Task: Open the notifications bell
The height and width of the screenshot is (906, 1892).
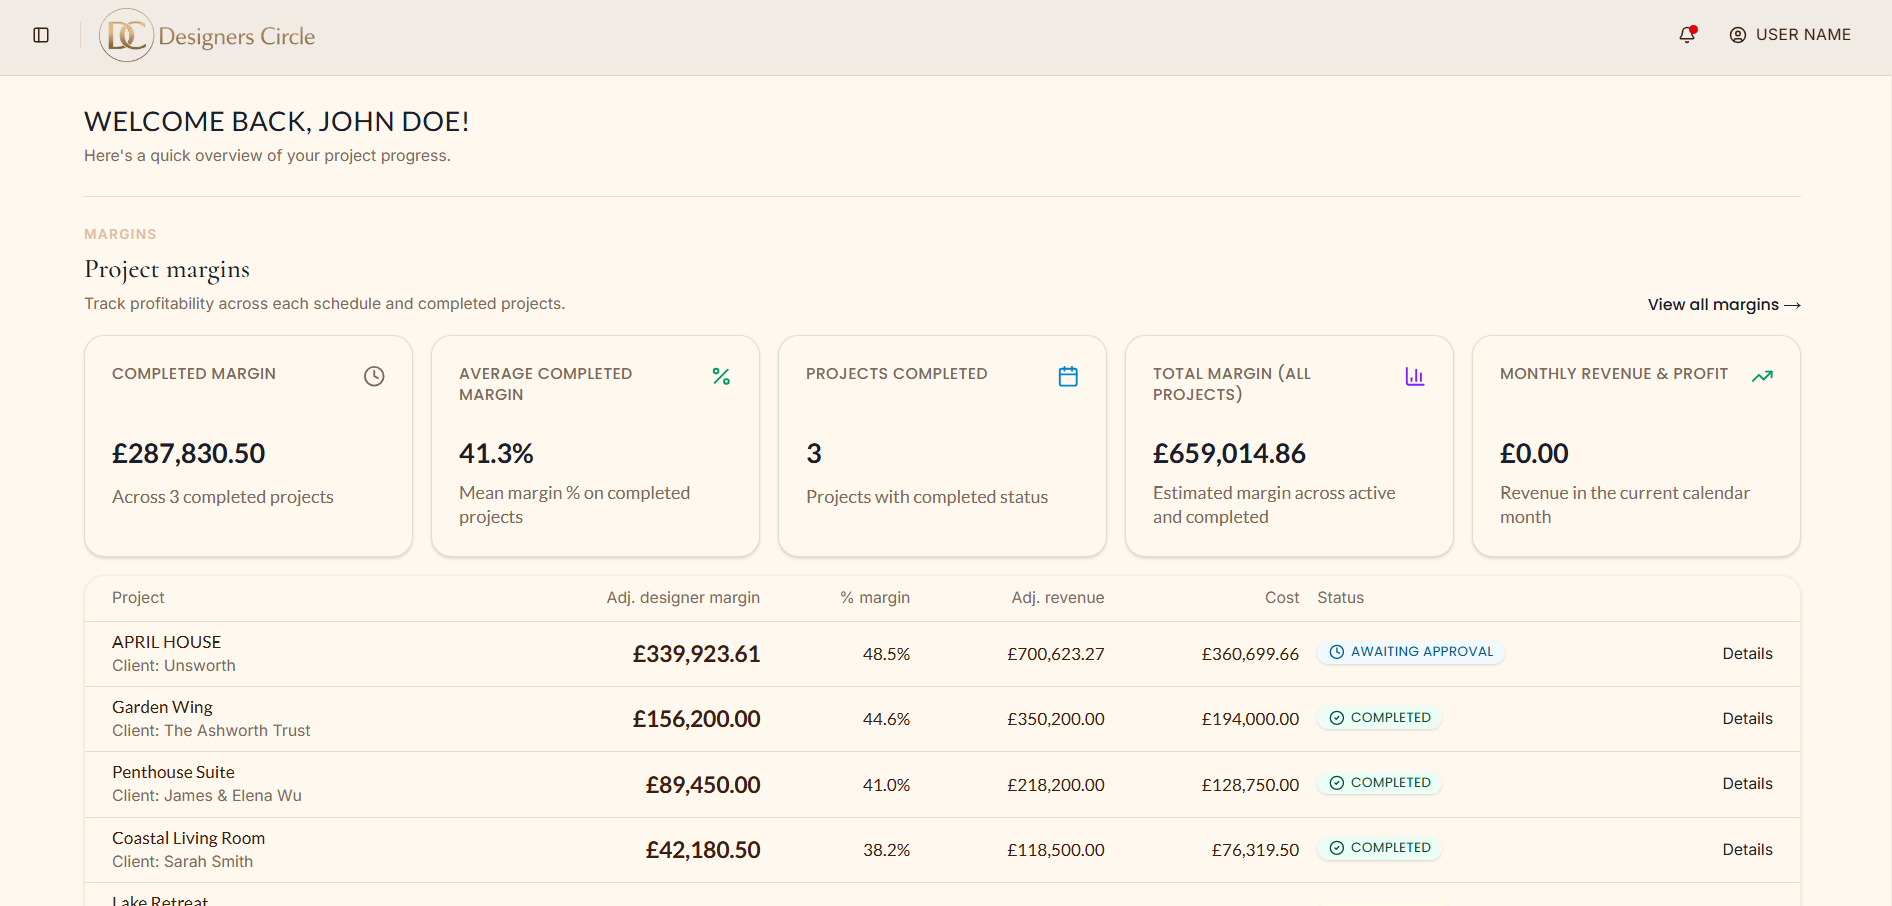Action: click(1687, 35)
